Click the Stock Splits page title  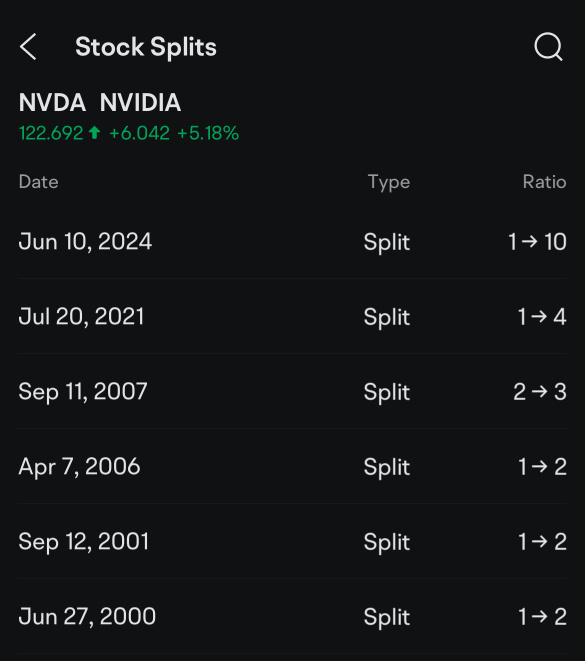click(146, 47)
